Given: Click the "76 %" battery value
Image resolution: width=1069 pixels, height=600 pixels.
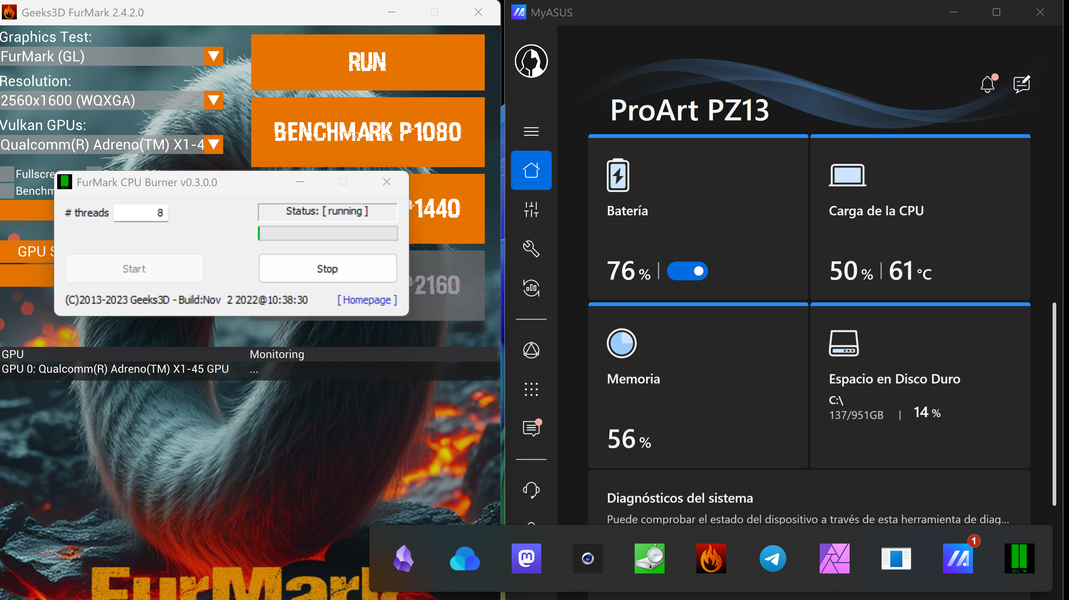Looking at the screenshot, I should click(x=629, y=271).
